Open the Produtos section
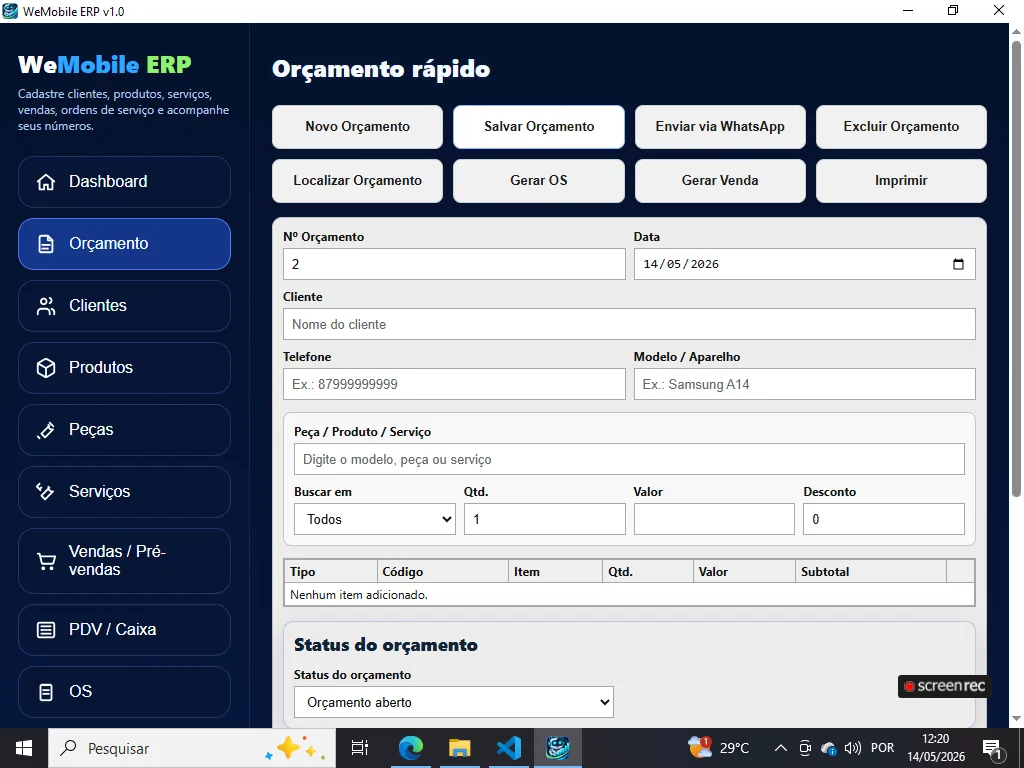Image resolution: width=1024 pixels, height=768 pixels. [124, 368]
